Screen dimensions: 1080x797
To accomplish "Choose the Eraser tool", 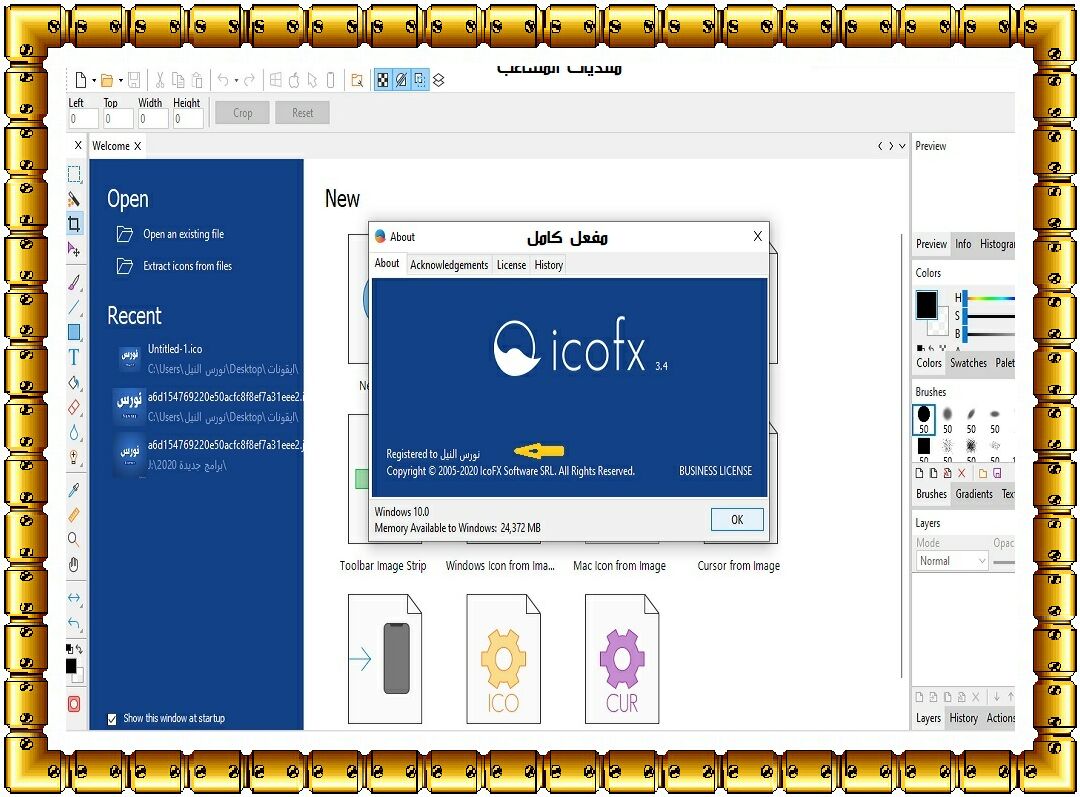I will (x=74, y=408).
